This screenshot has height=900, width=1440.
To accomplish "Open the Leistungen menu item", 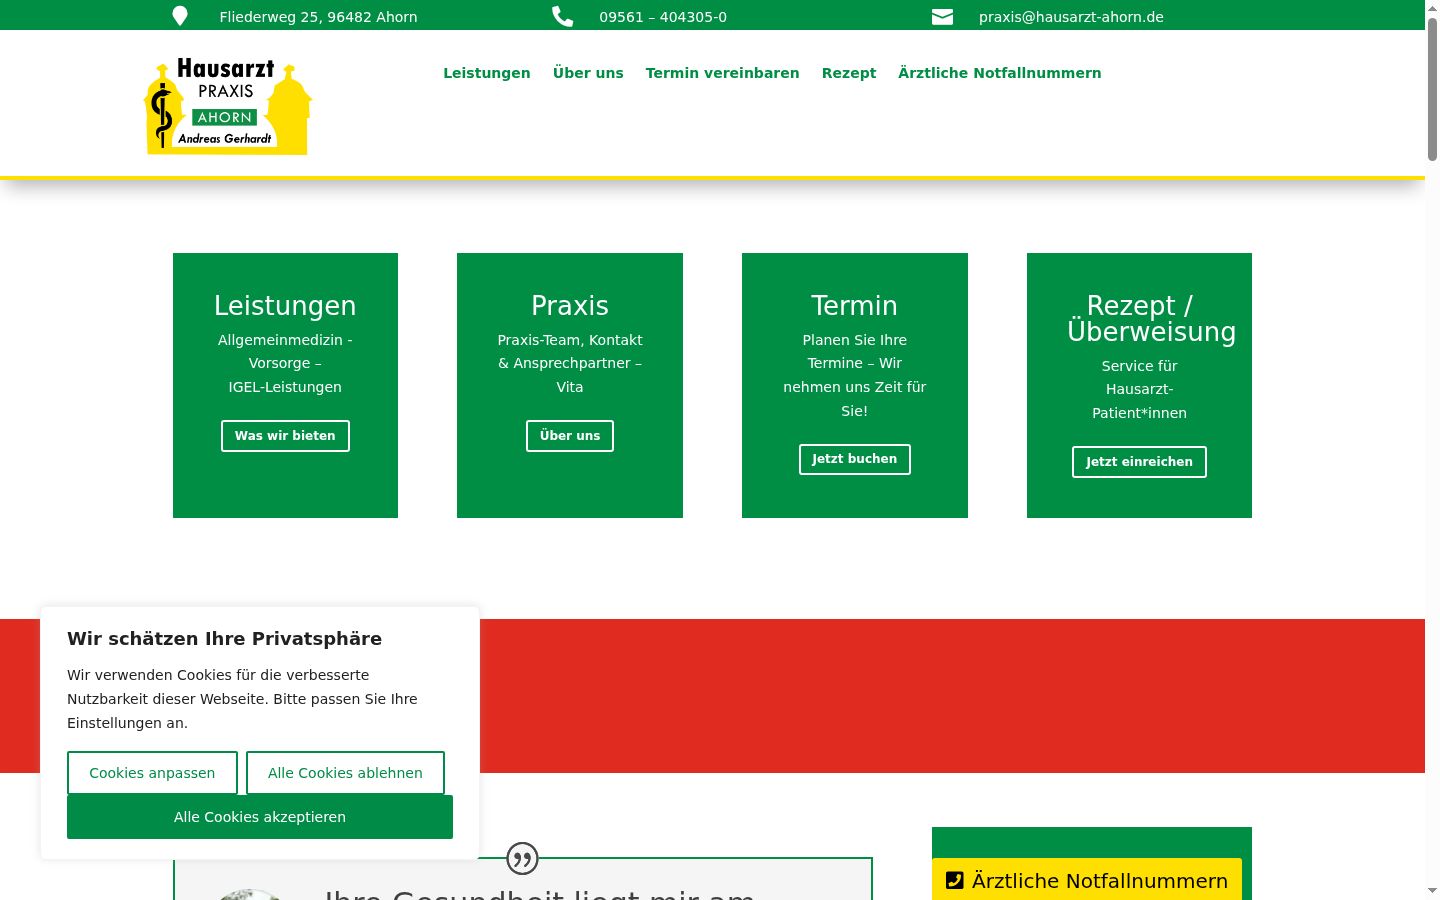I will [x=487, y=73].
